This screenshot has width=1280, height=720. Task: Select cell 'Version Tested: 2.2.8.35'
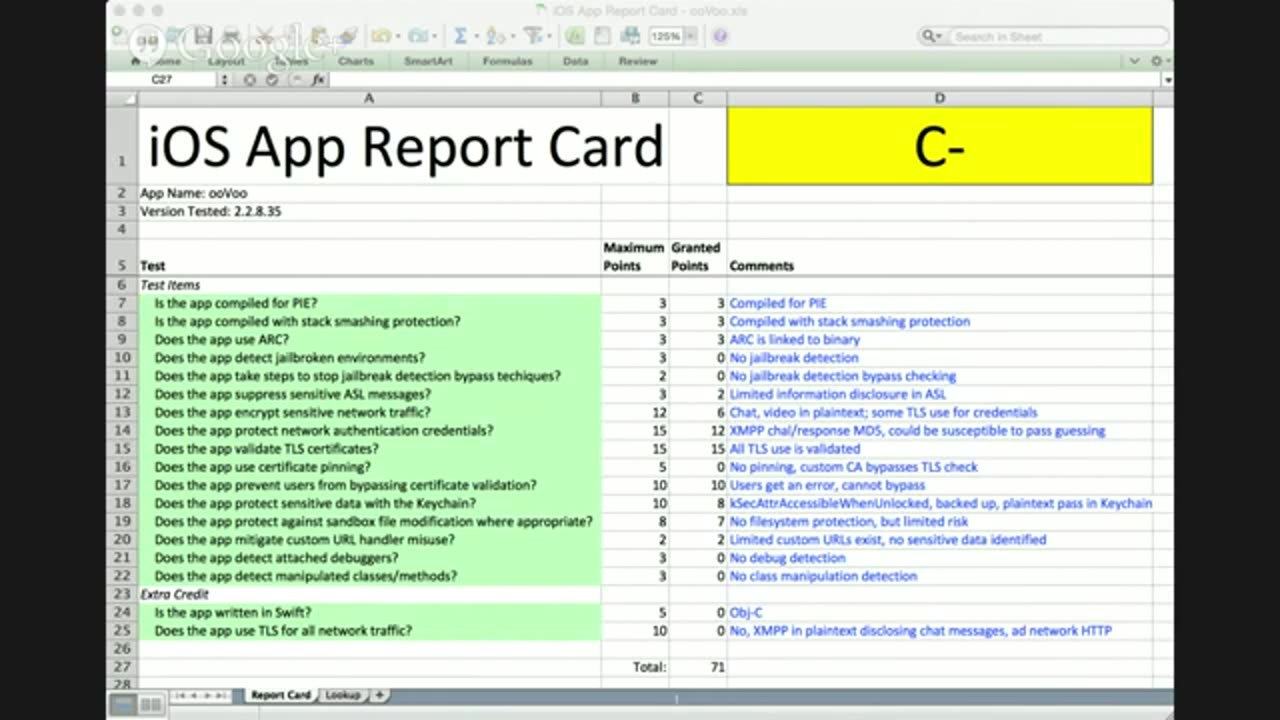[x=369, y=212]
